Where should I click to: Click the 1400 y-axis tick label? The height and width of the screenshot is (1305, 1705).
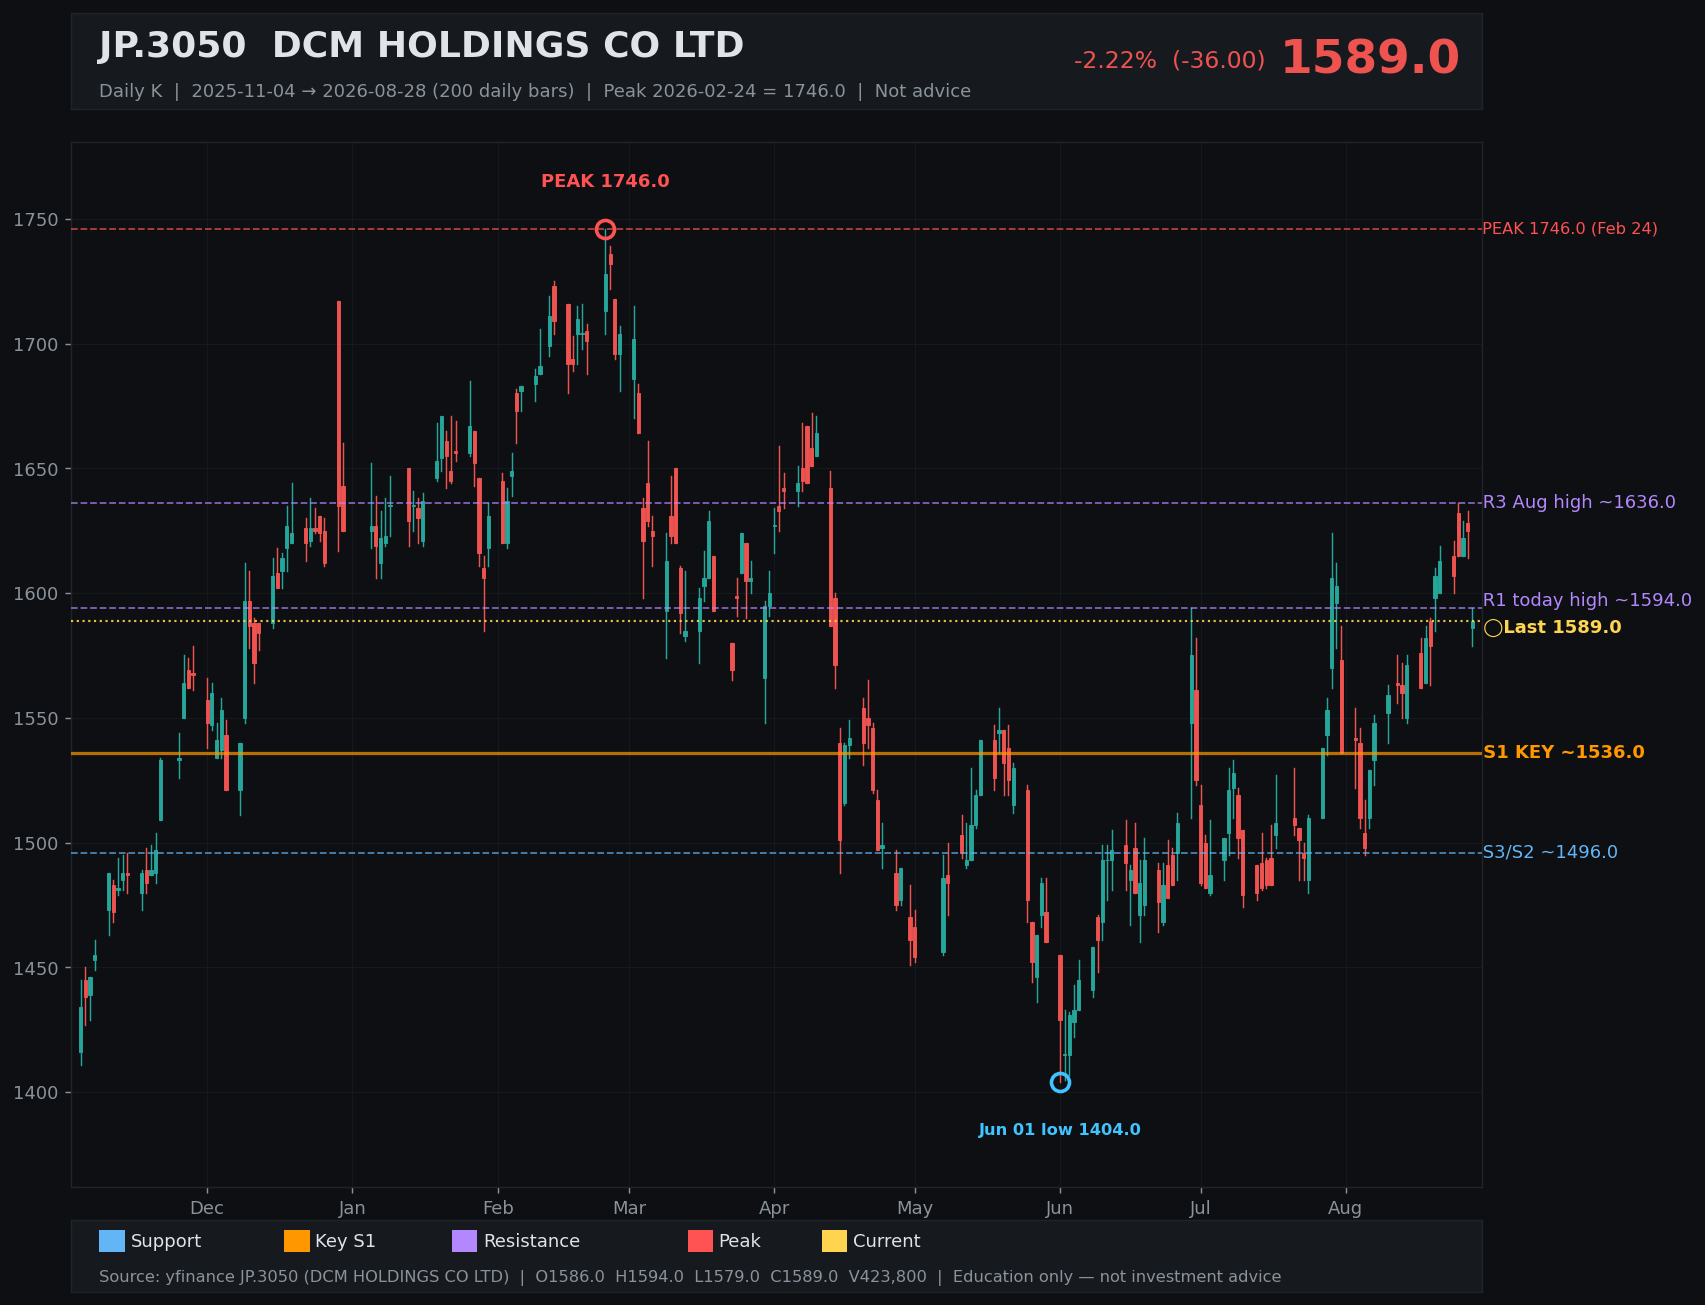pyautogui.click(x=36, y=1093)
